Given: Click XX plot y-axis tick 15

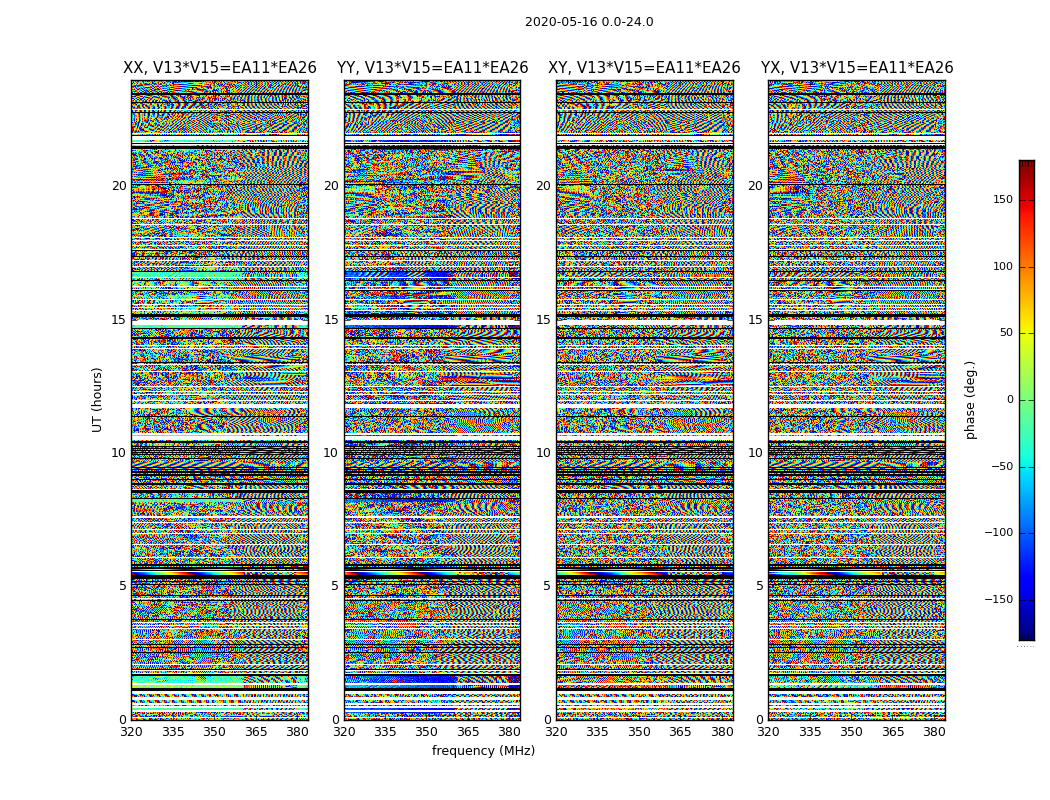Looking at the screenshot, I should (119, 320).
